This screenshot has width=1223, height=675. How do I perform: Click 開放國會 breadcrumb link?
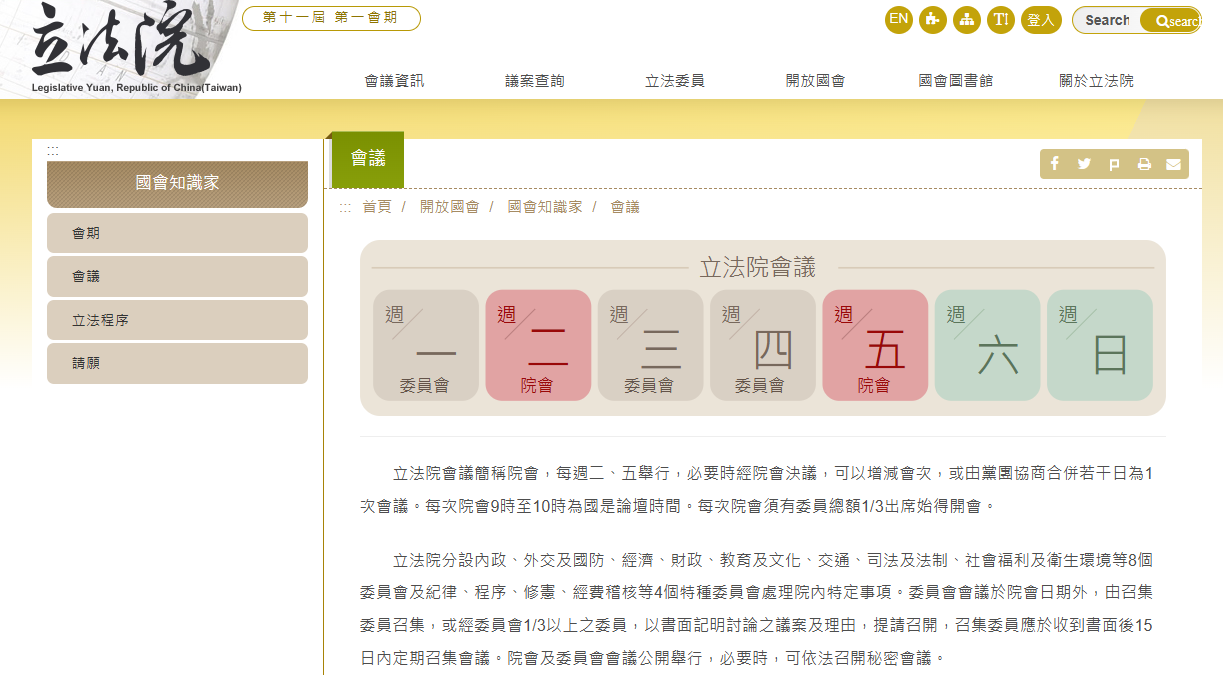(x=449, y=207)
